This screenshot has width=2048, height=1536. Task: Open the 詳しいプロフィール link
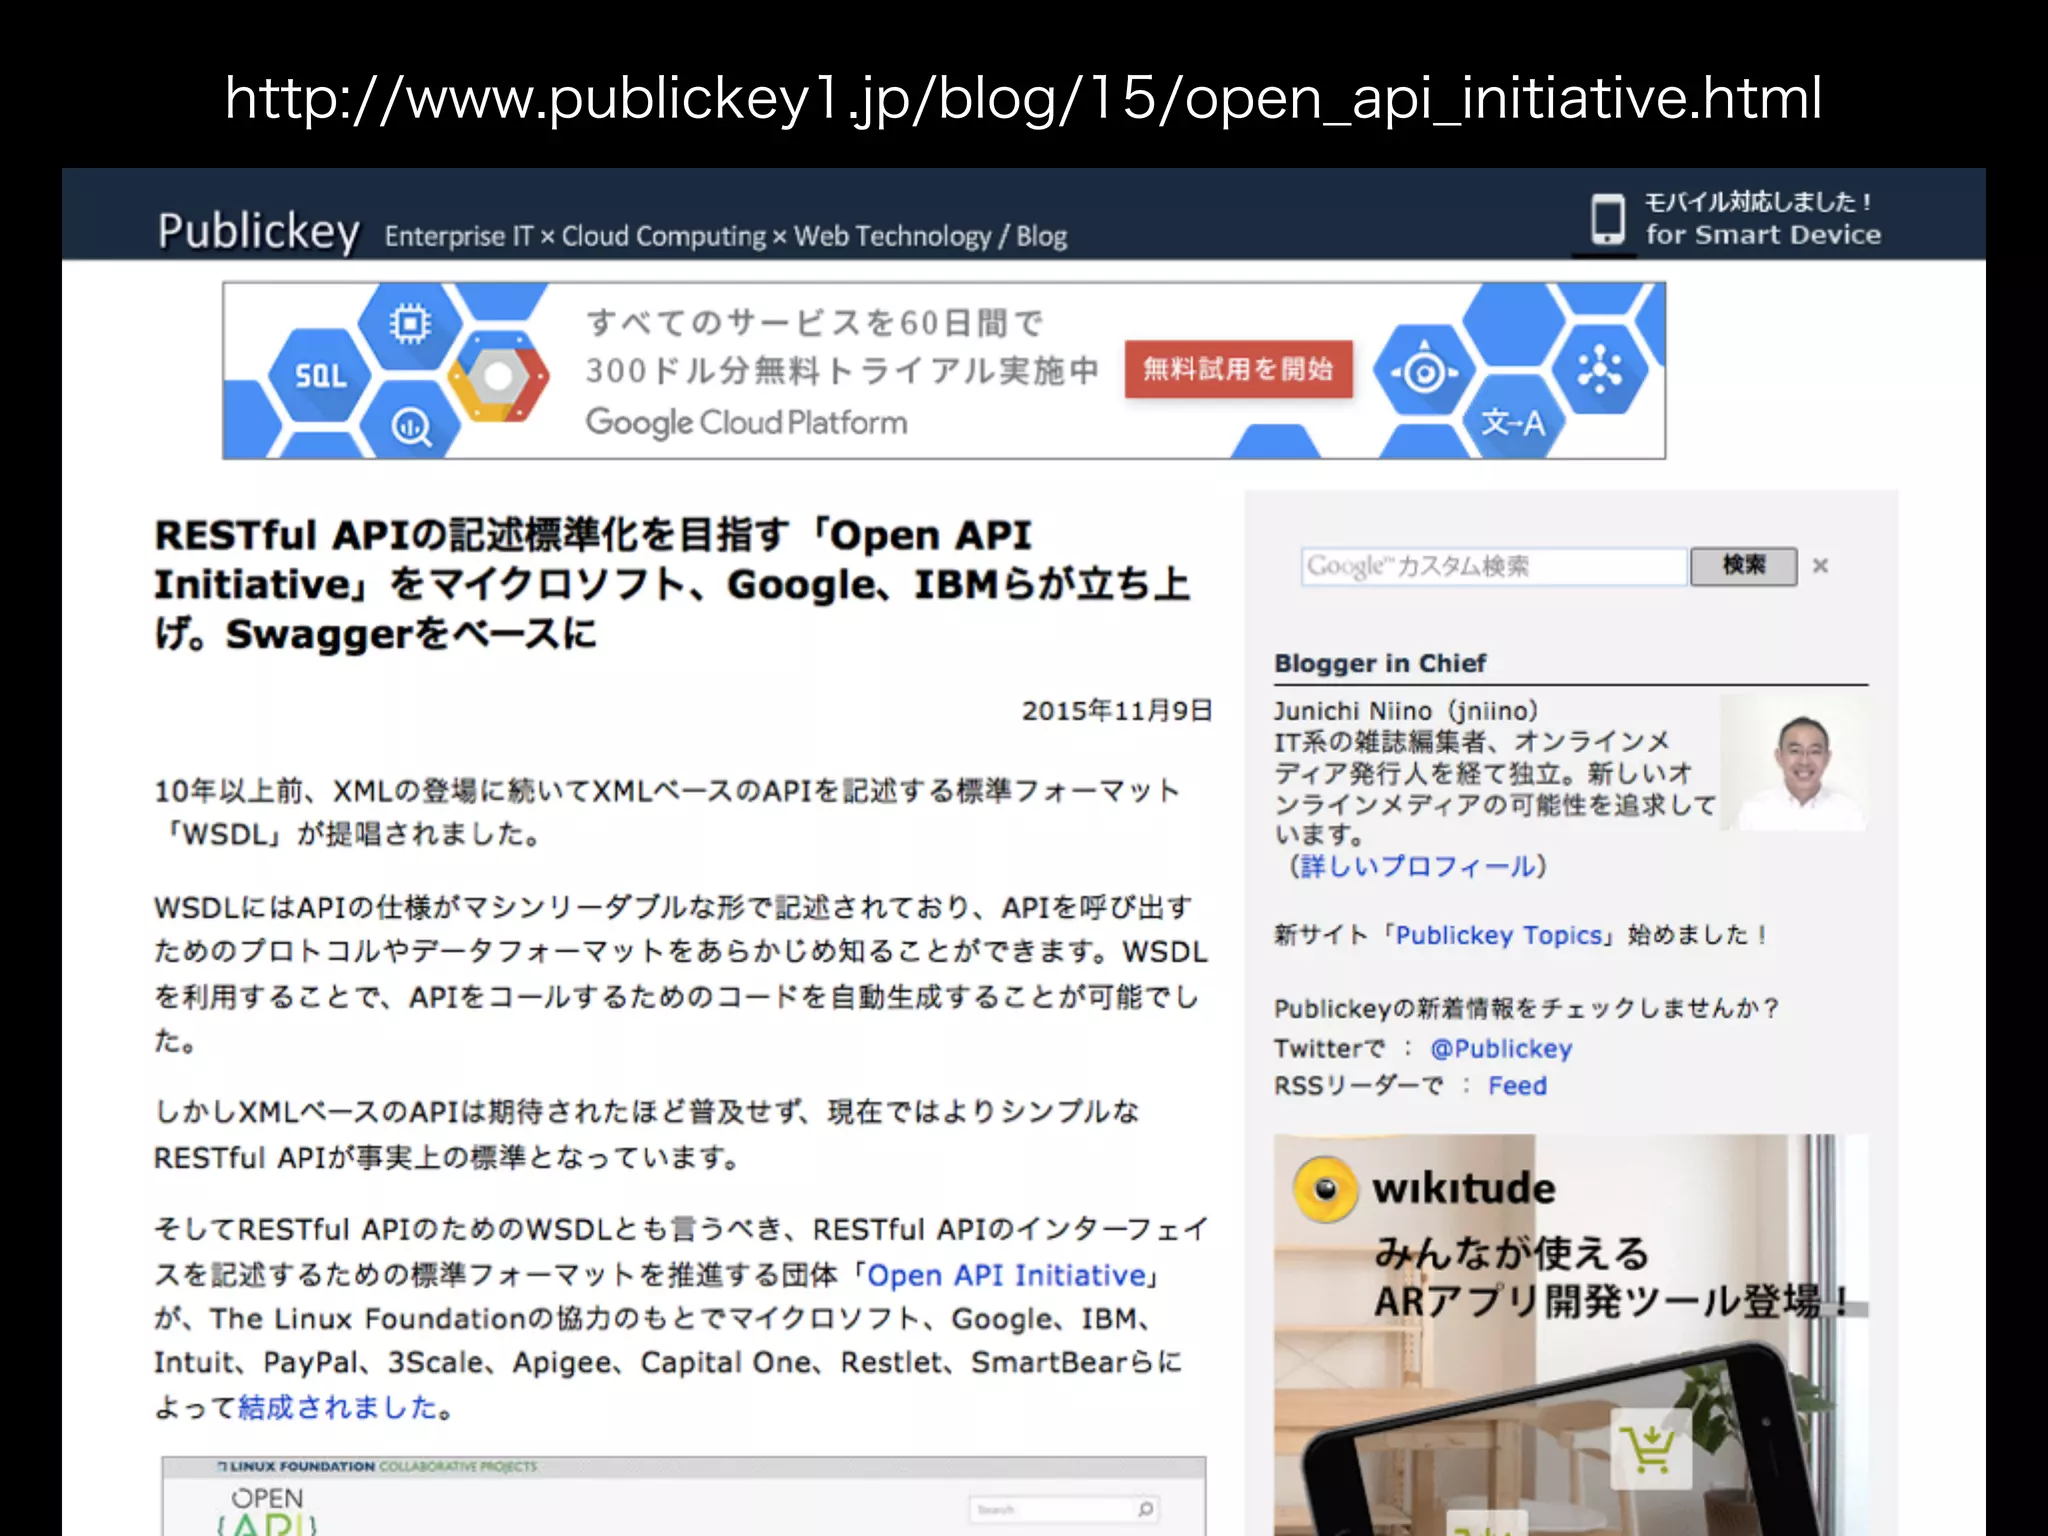(1418, 866)
